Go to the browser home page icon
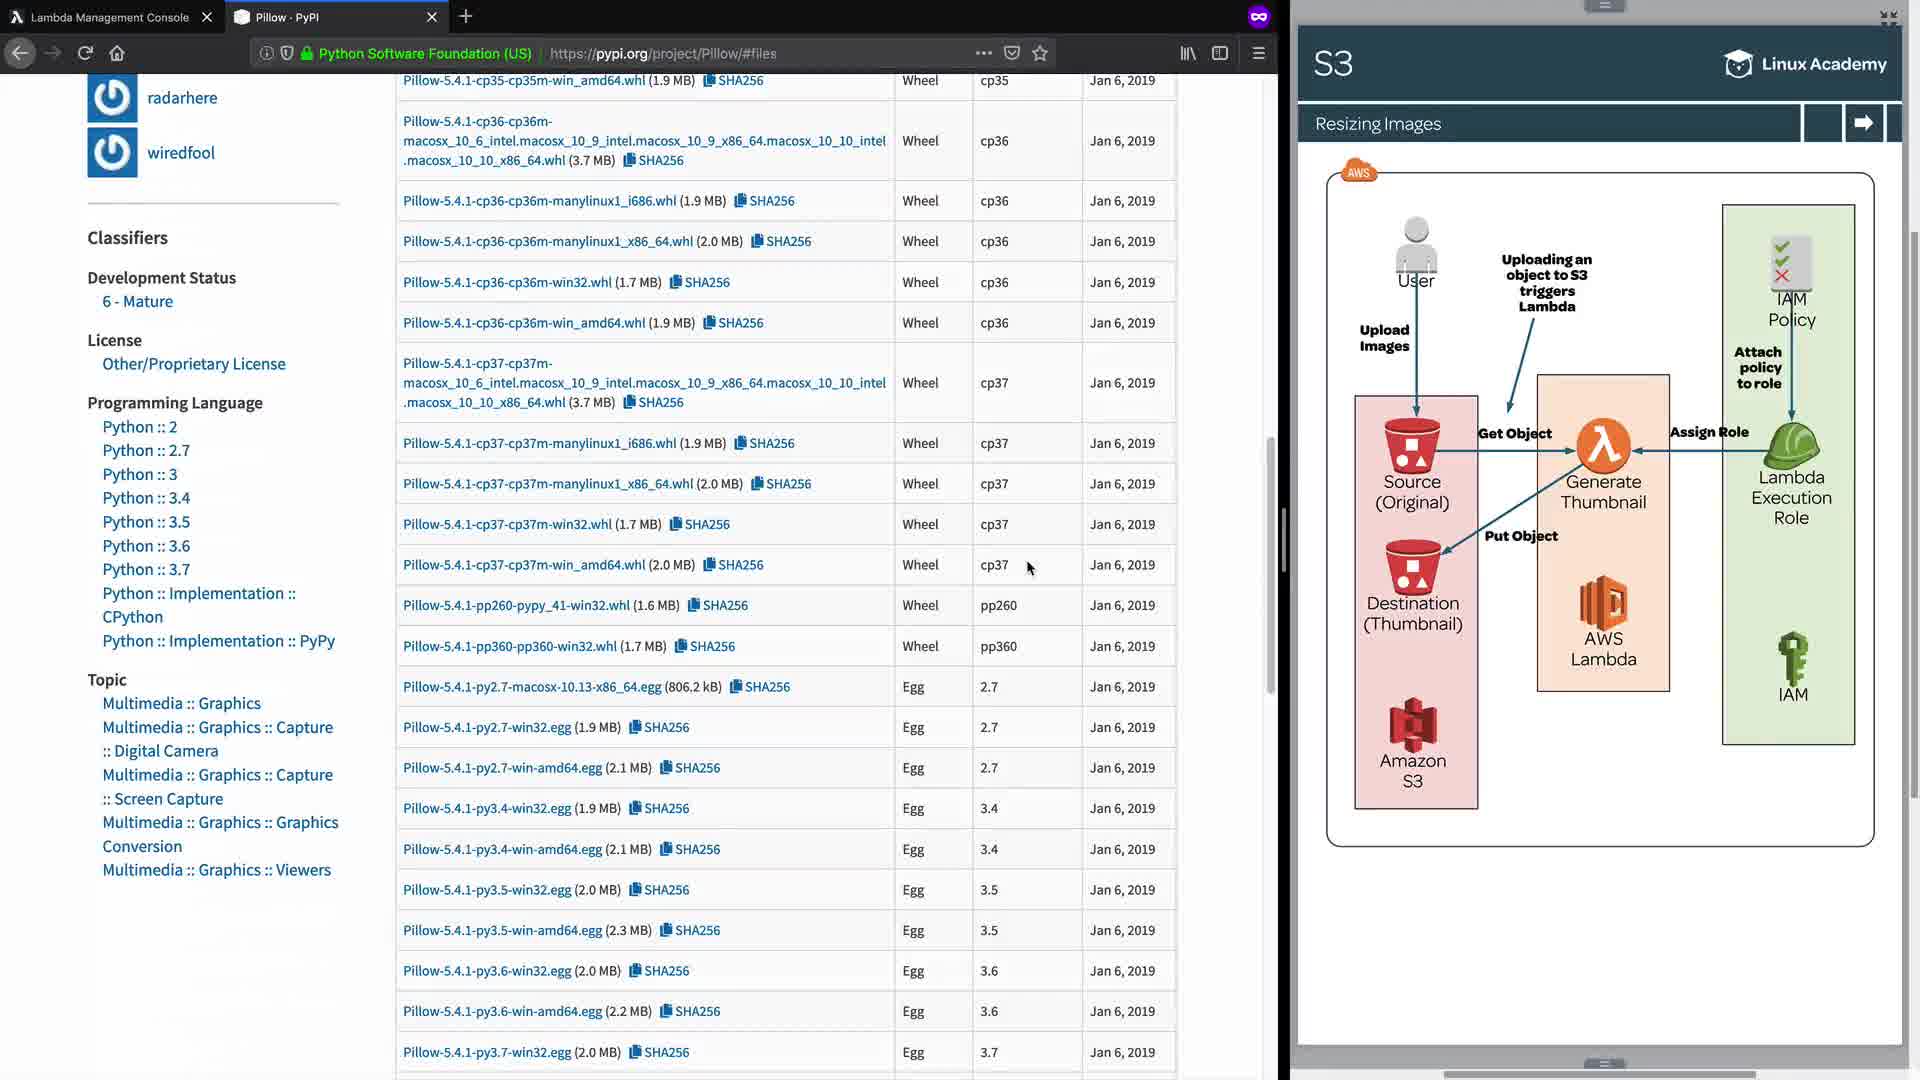1920x1080 pixels. pyautogui.click(x=117, y=53)
